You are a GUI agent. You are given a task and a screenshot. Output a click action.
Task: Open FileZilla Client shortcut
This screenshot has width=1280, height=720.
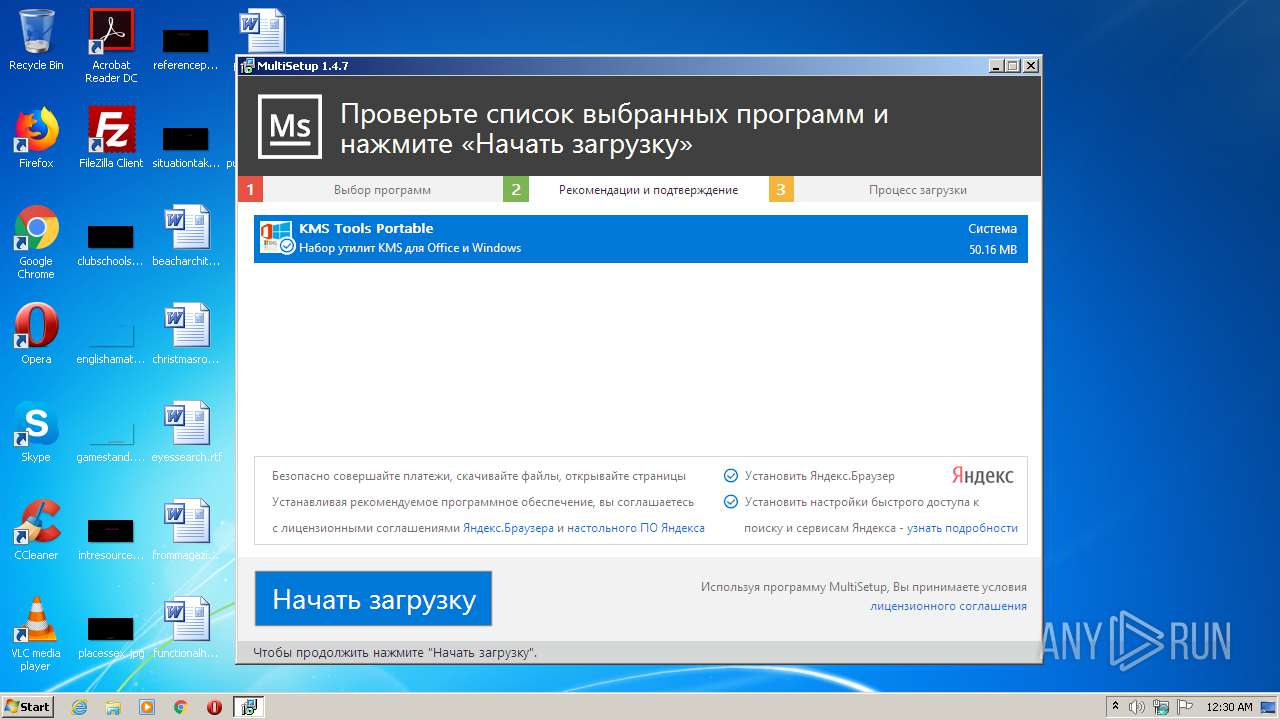pos(111,138)
